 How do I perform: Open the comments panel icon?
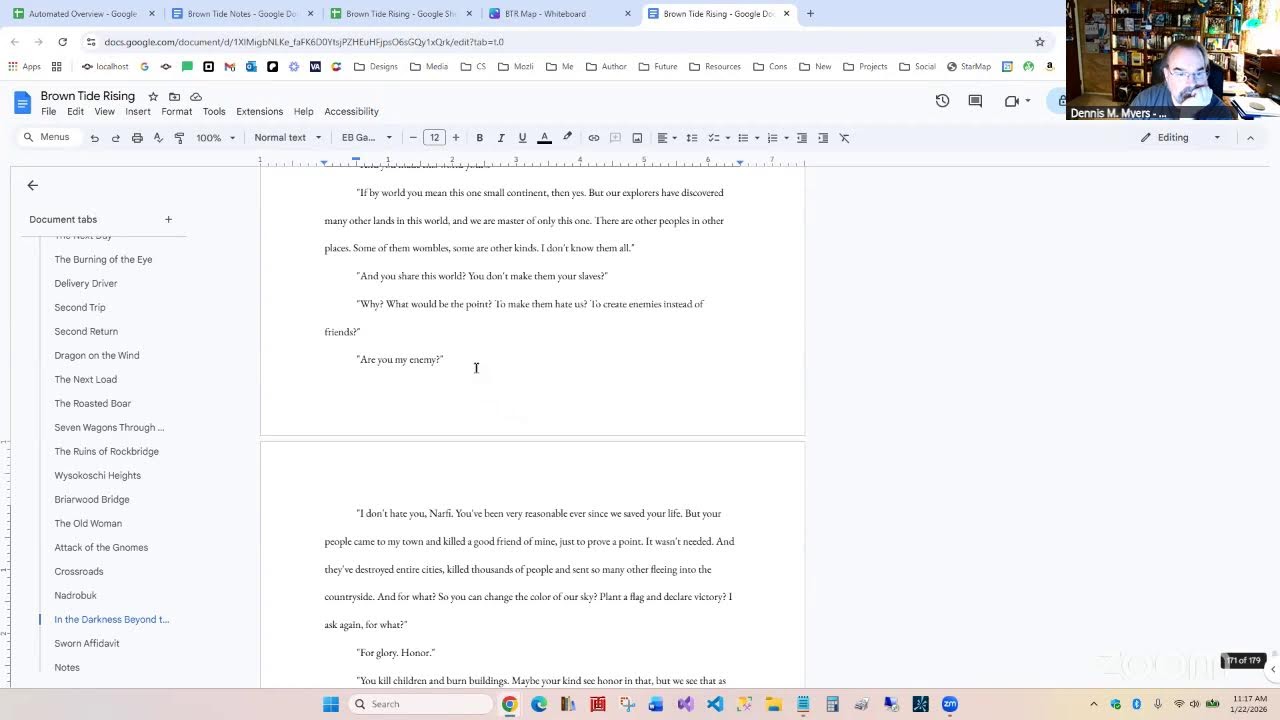tap(975, 101)
